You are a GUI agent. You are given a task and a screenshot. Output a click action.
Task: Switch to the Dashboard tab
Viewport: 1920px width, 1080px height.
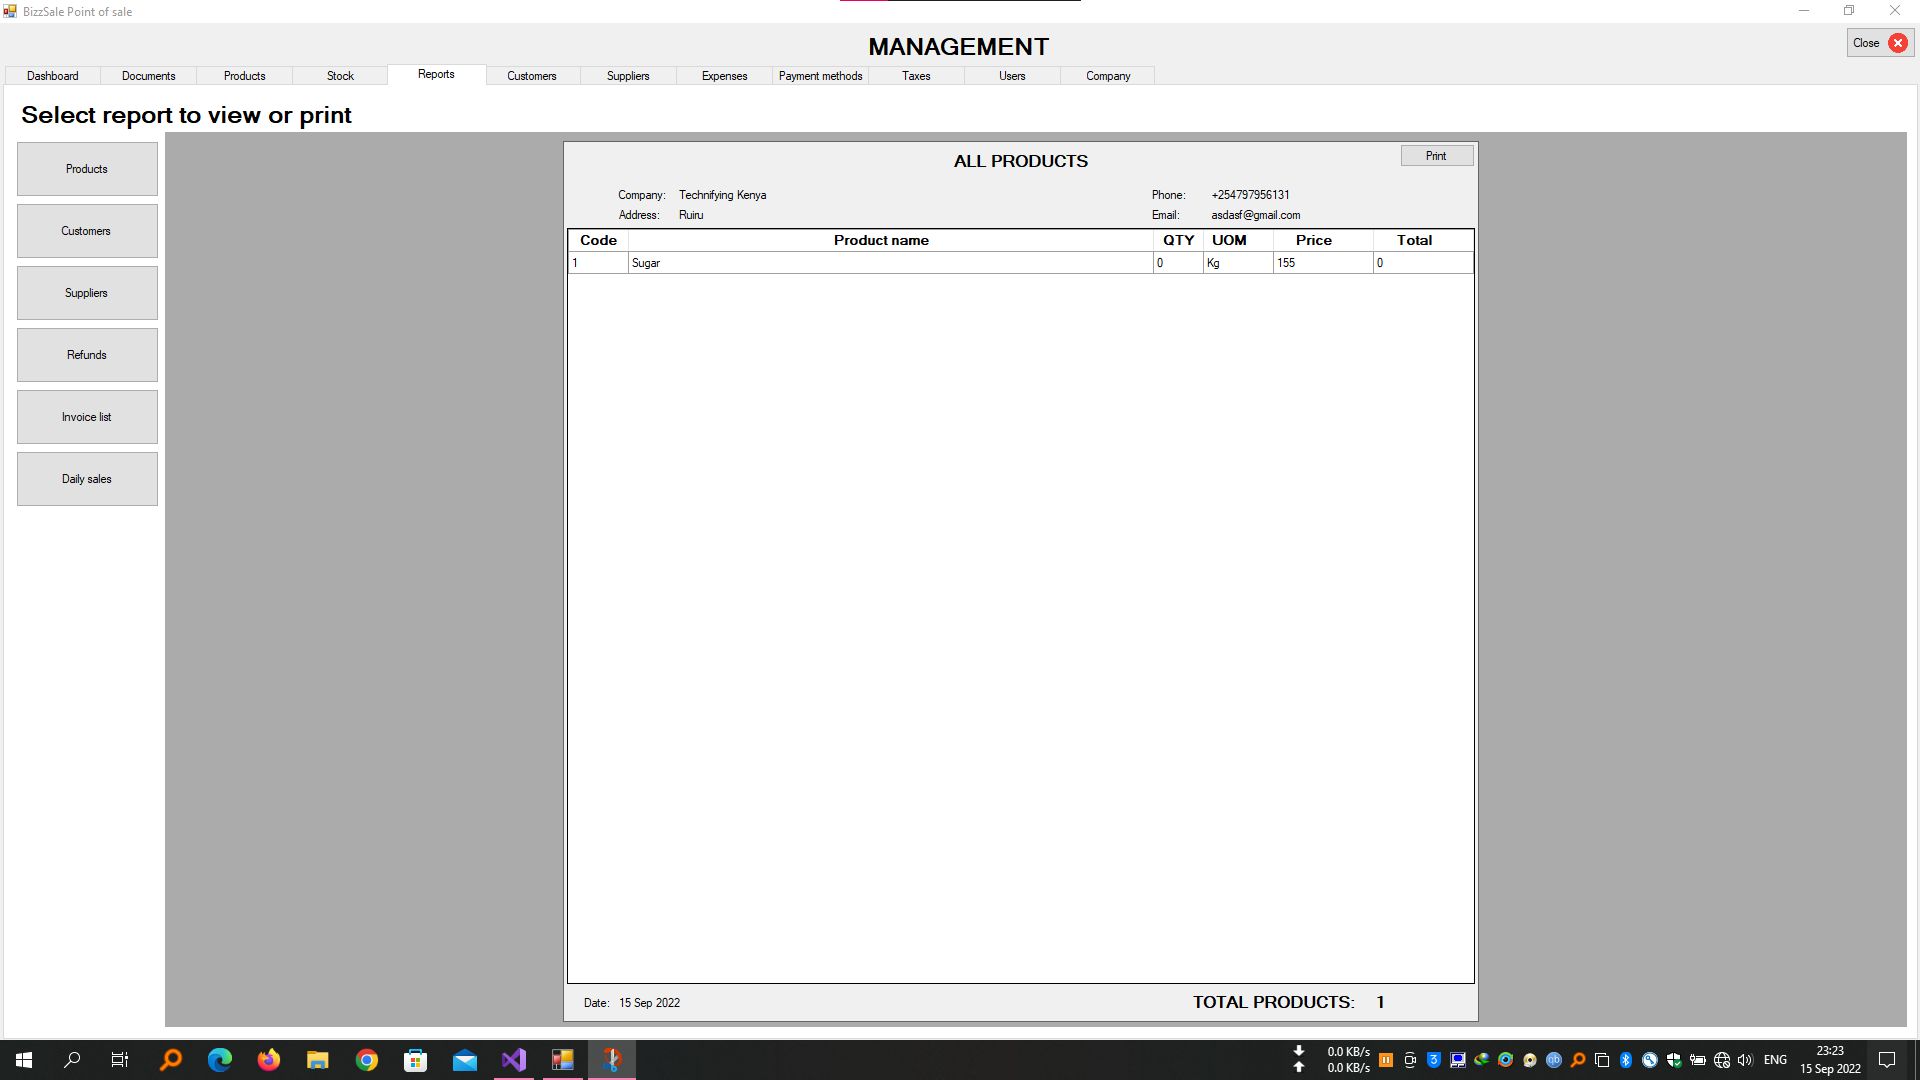coord(52,76)
